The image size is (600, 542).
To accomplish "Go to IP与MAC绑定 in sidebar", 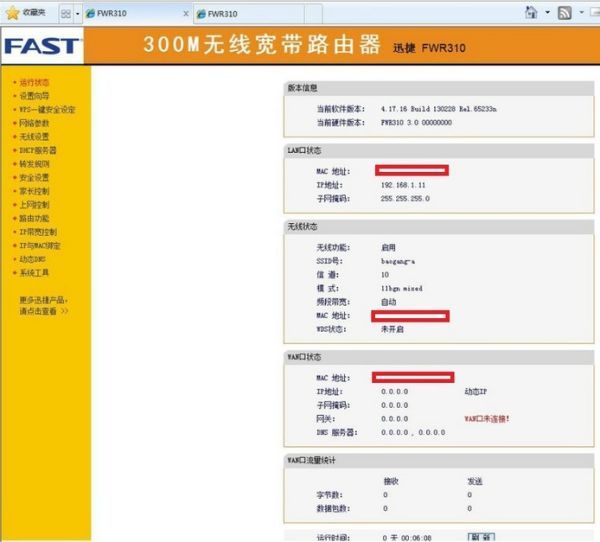I will pos(40,245).
